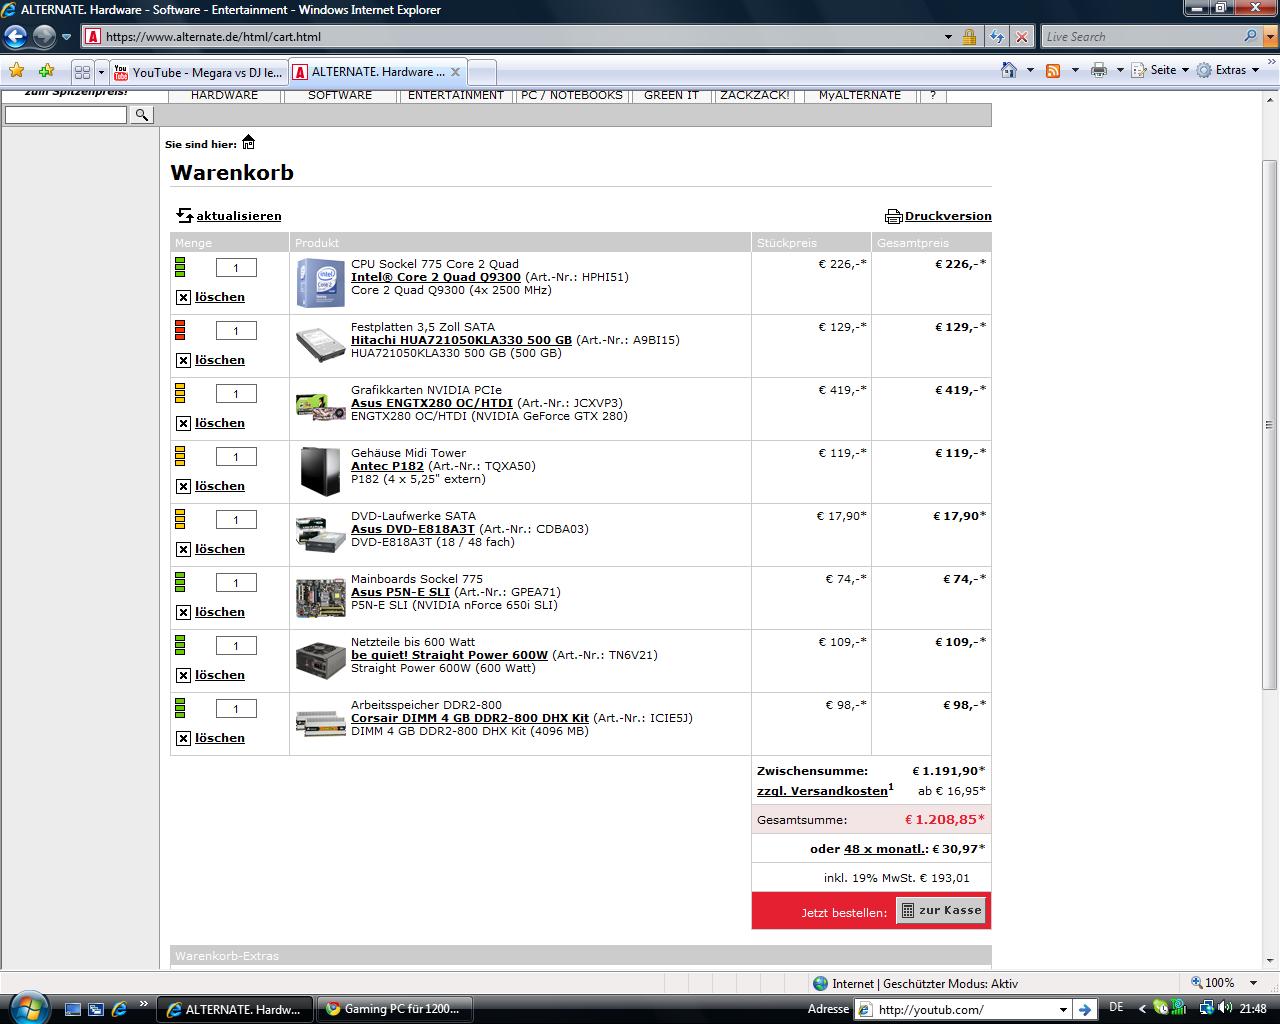Click the Live Search magnifier icon
The height and width of the screenshot is (1024, 1280).
(1250, 36)
